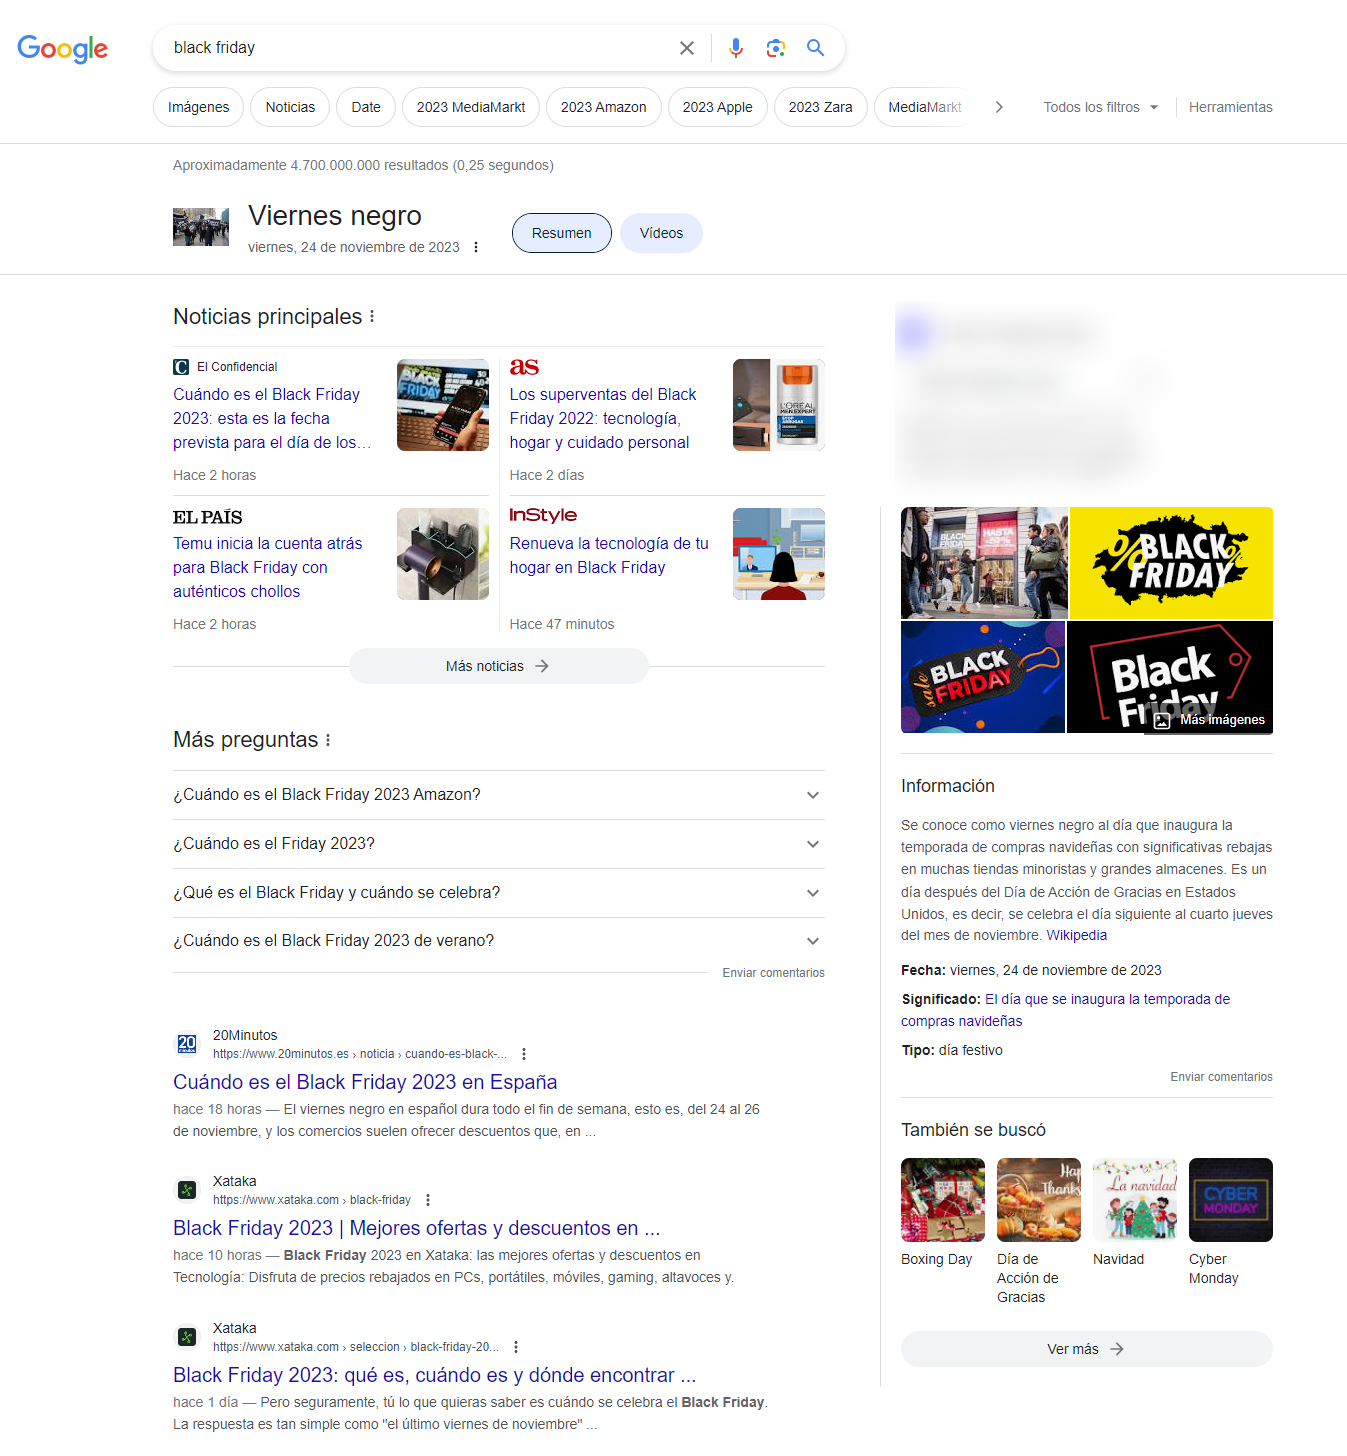
Task: Open Herramientas tools
Action: click(1230, 107)
